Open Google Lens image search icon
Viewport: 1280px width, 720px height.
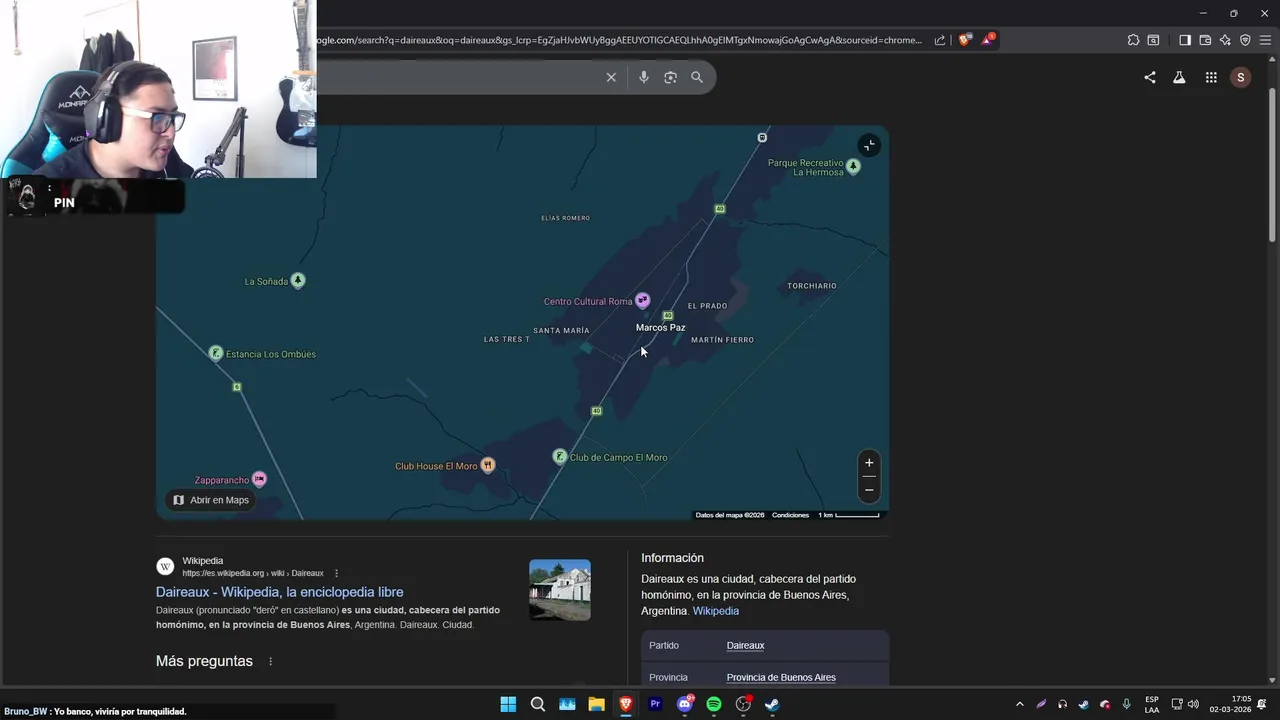pyautogui.click(x=670, y=77)
